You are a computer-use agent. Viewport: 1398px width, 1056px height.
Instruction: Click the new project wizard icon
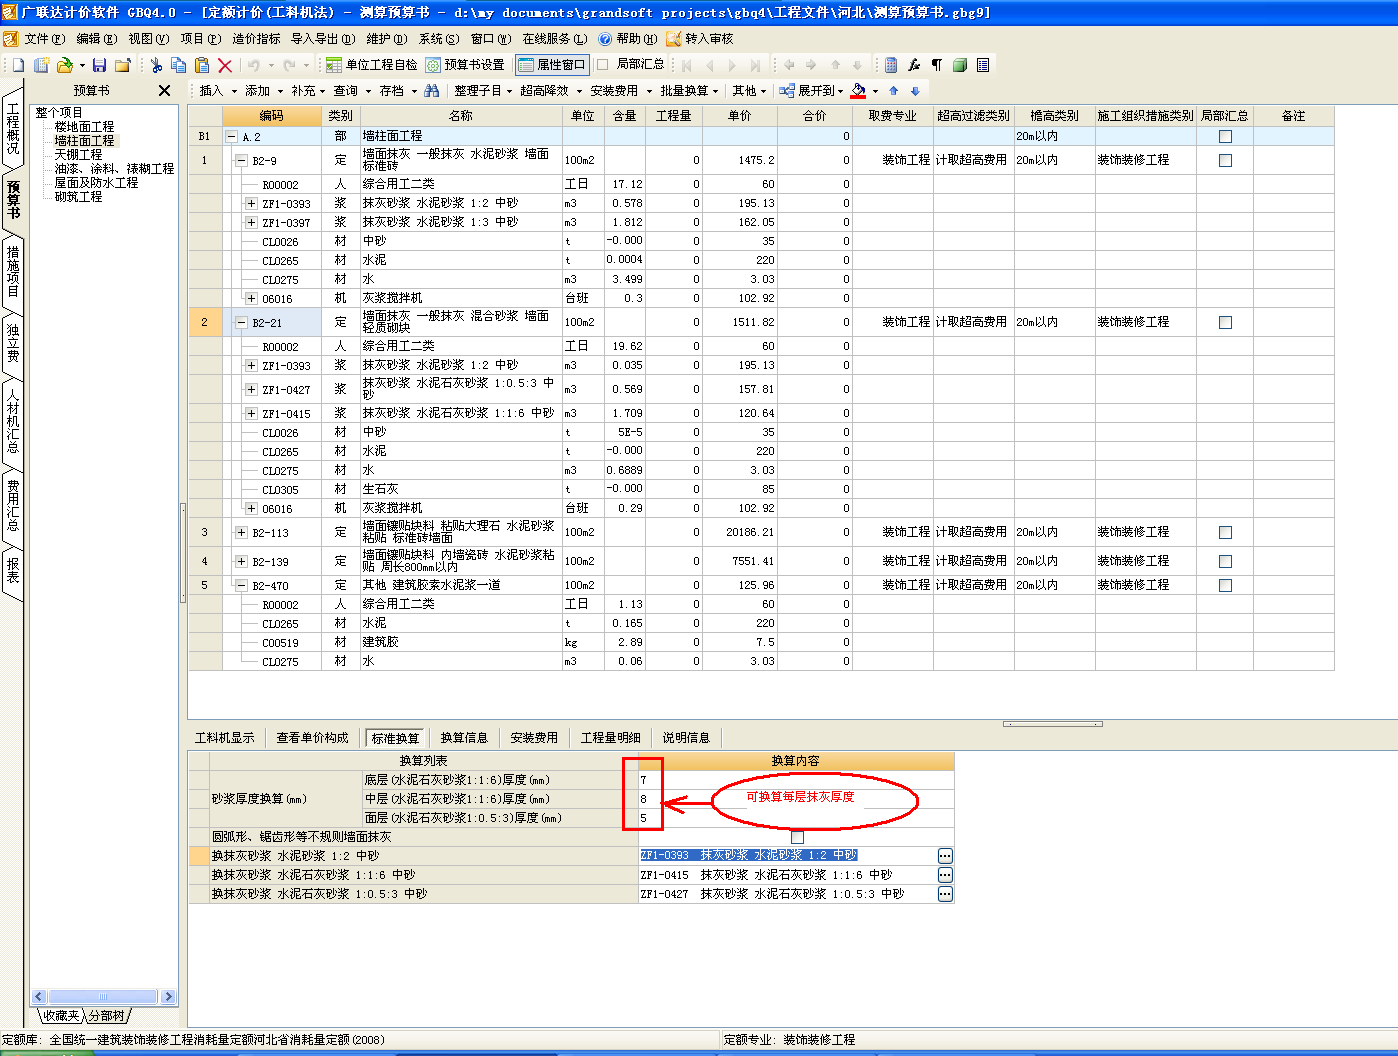point(42,65)
